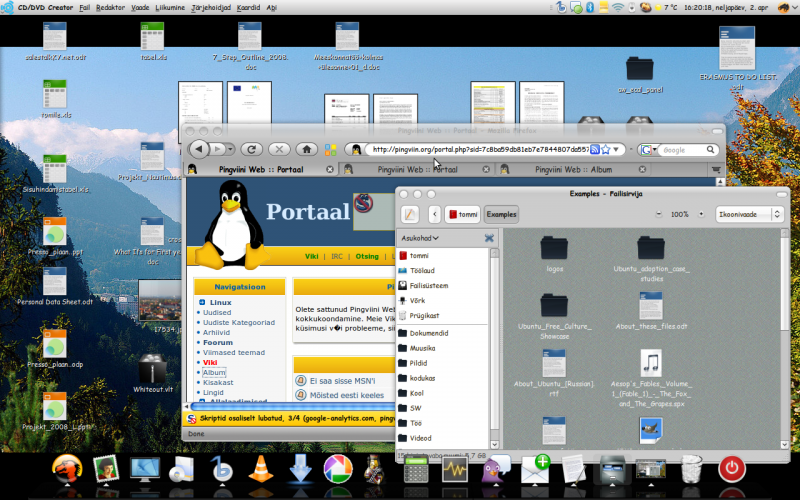Open URL bar history dropdown arrow

[x=616, y=149]
